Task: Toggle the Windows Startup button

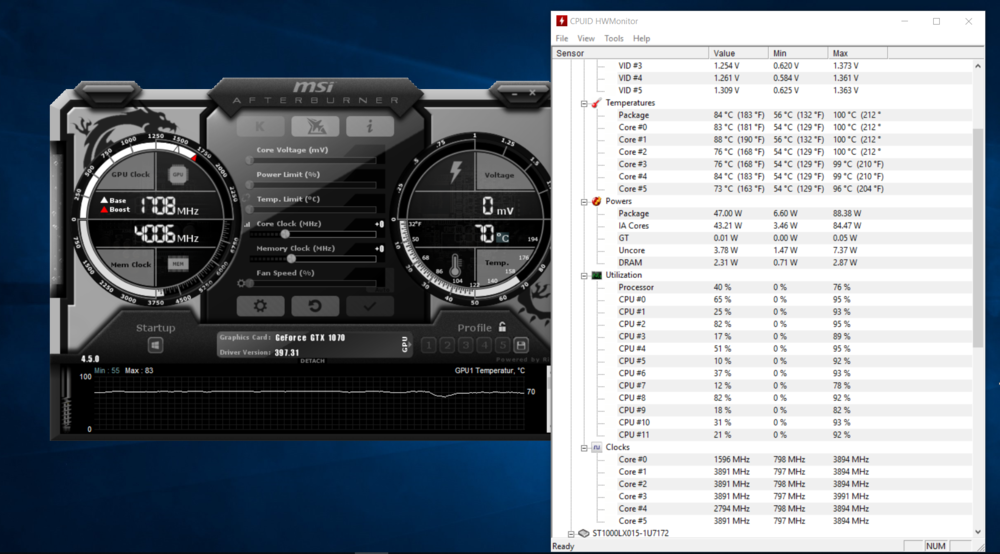Action: [156, 345]
